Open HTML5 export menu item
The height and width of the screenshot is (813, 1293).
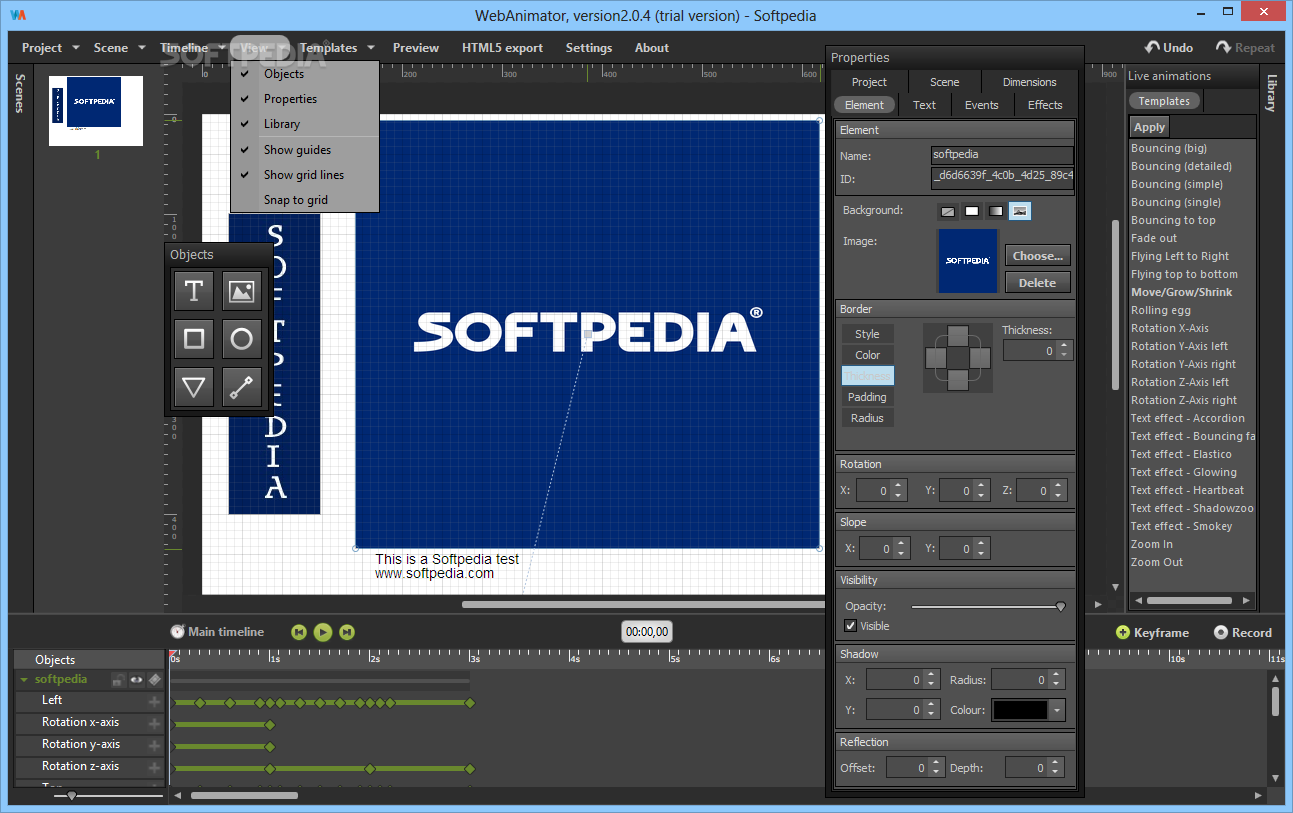point(503,47)
